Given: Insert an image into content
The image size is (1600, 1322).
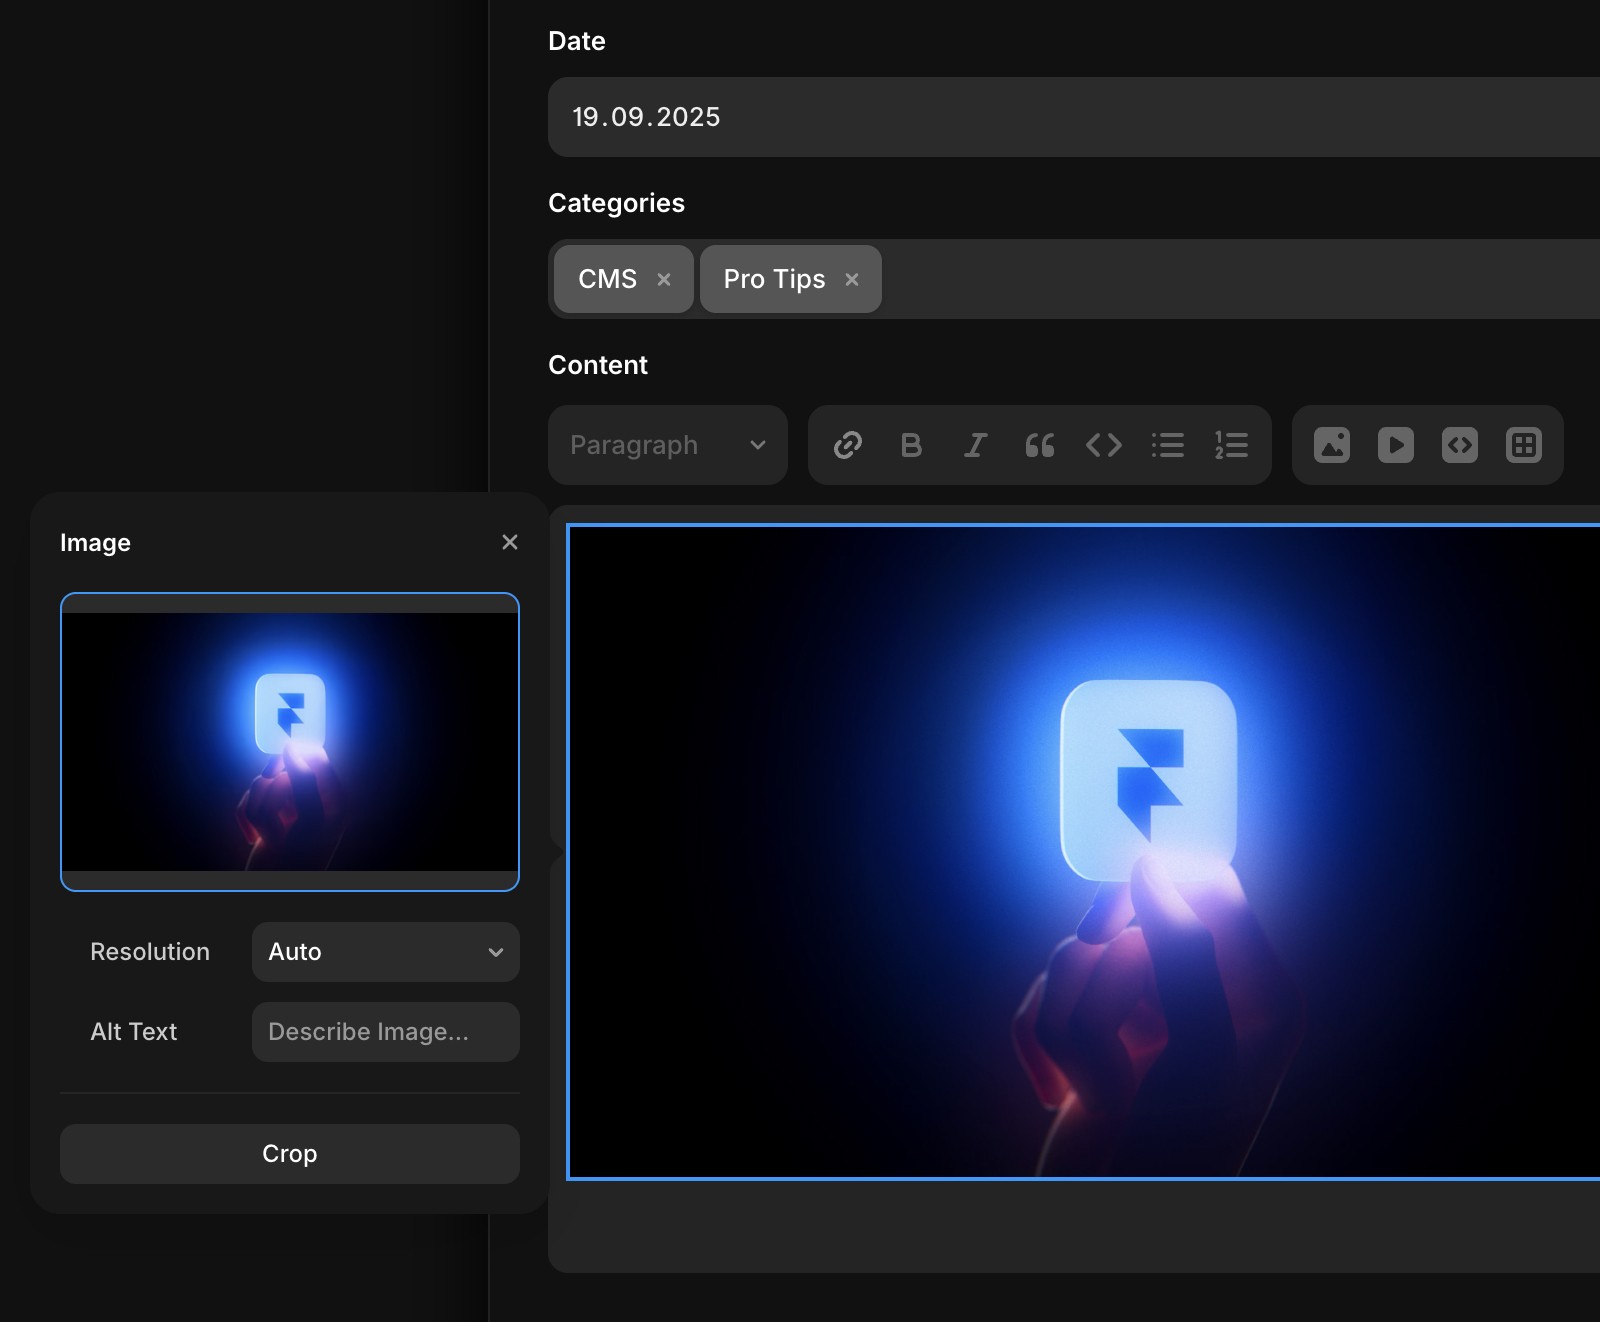Looking at the screenshot, I should [1332, 445].
